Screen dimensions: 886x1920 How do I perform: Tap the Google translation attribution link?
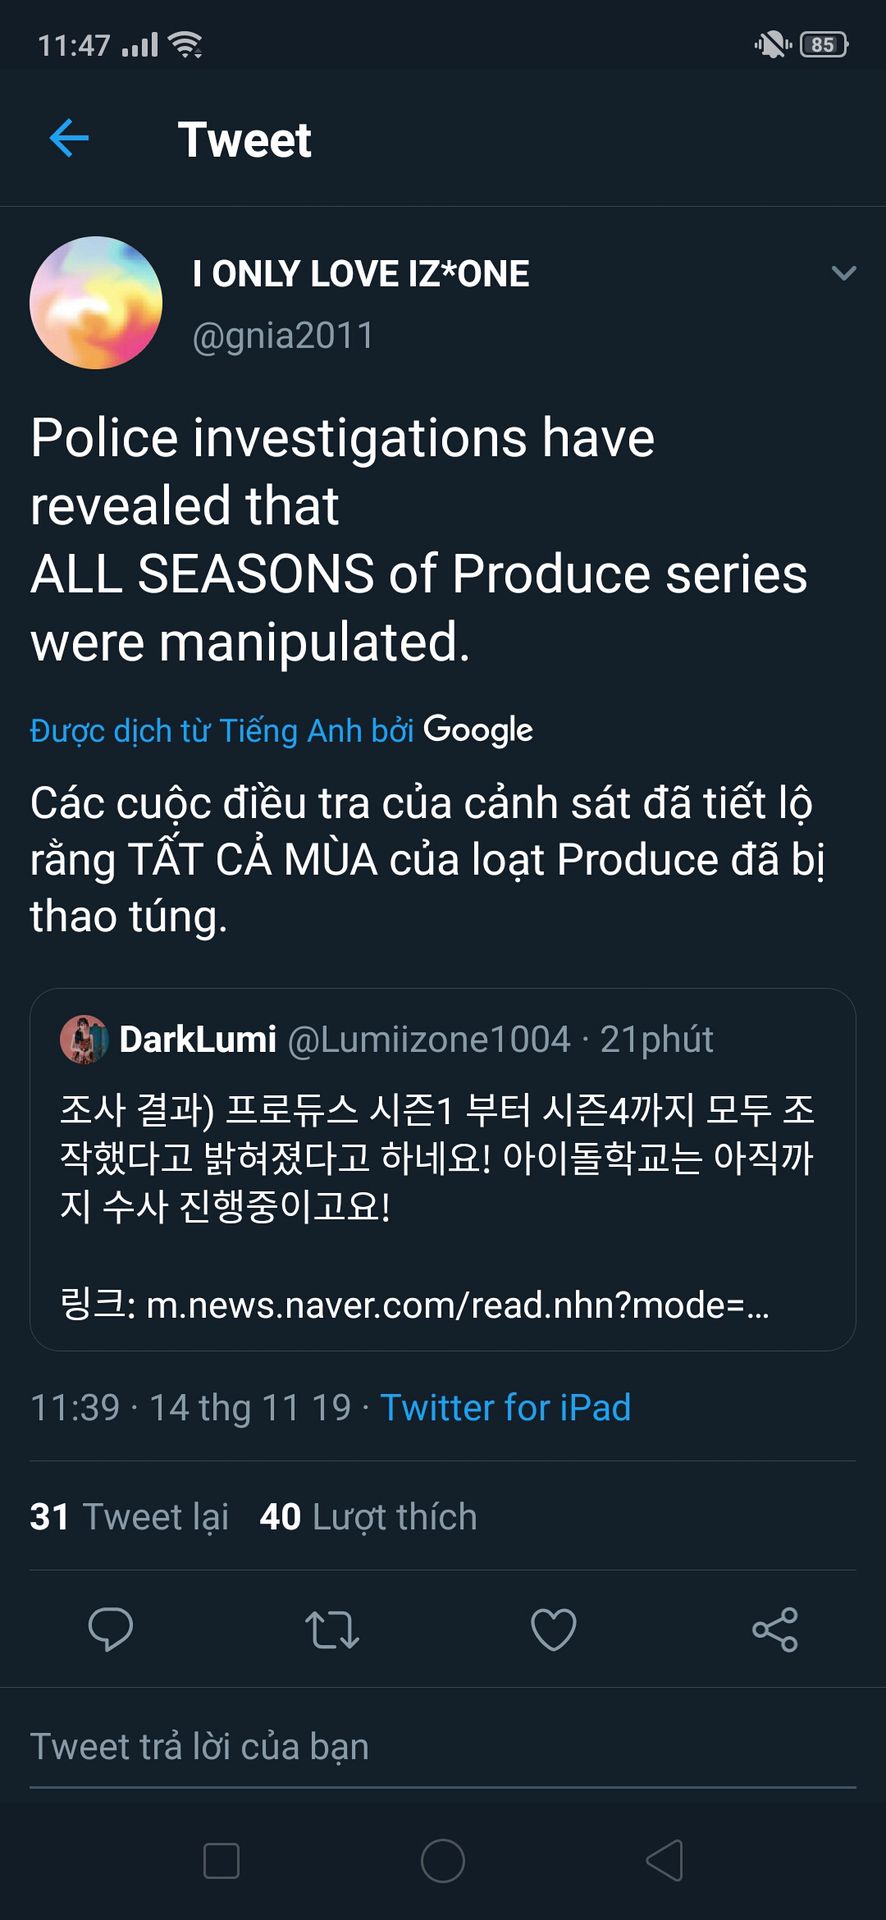[281, 731]
